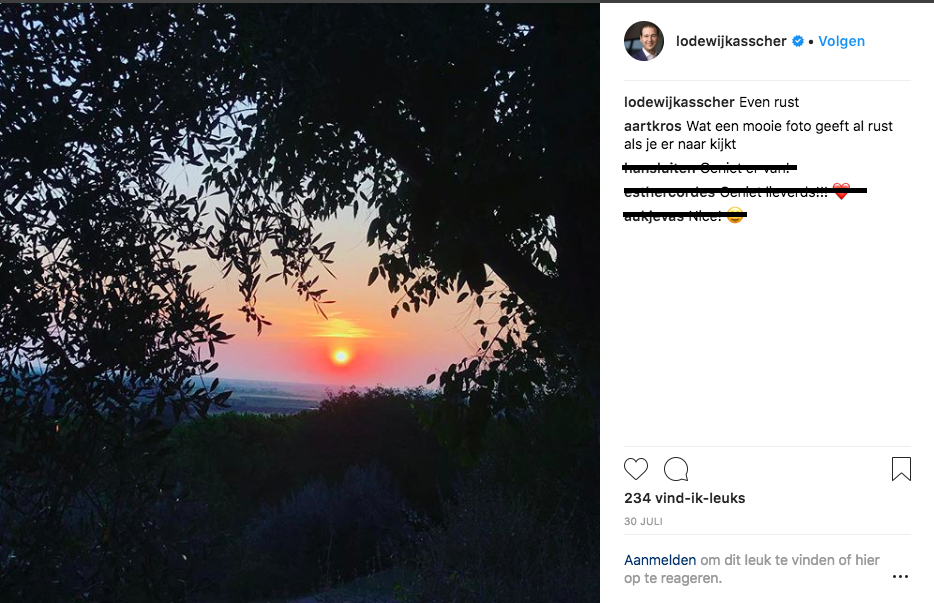The height and width of the screenshot is (603, 934).
Task: Follow the account via 'Volgen'
Action: (x=841, y=42)
